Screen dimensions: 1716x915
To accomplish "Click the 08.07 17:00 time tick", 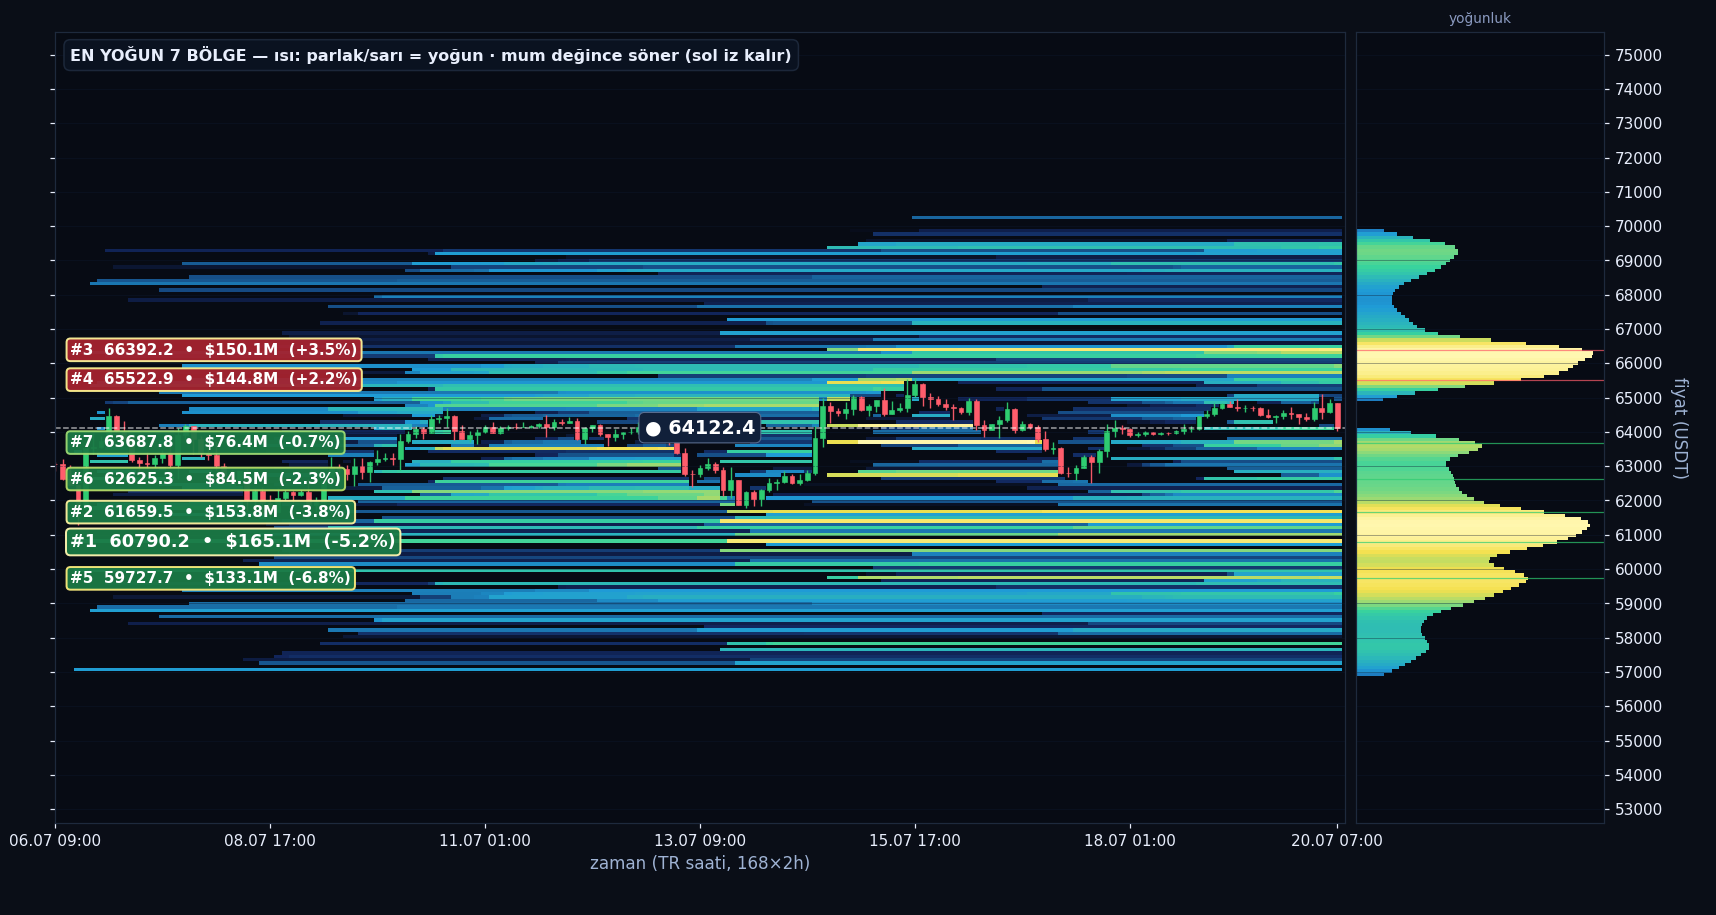I will pyautogui.click(x=270, y=841).
